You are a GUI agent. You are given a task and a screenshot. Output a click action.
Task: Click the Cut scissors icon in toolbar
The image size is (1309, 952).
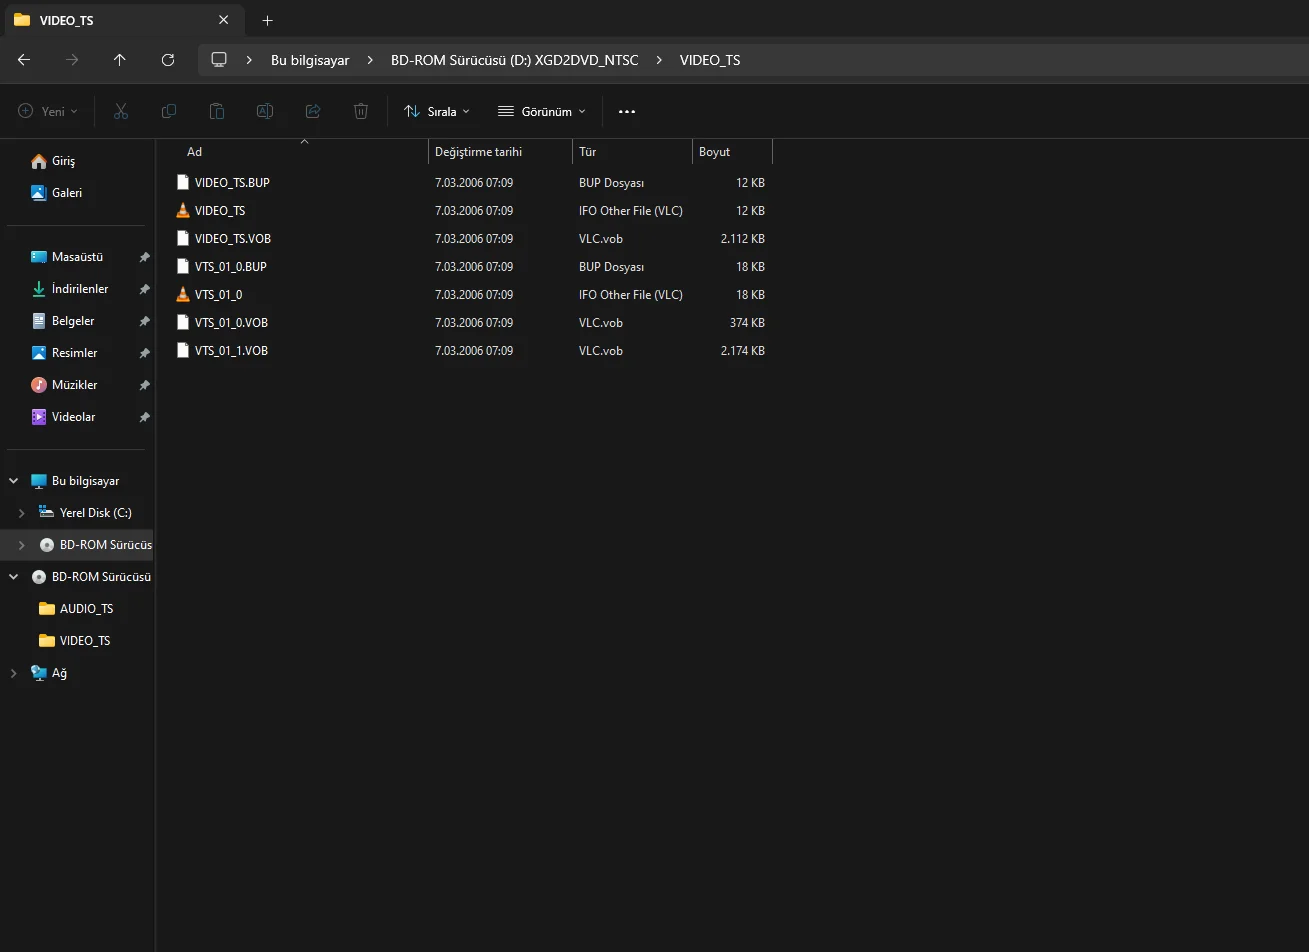(x=121, y=112)
